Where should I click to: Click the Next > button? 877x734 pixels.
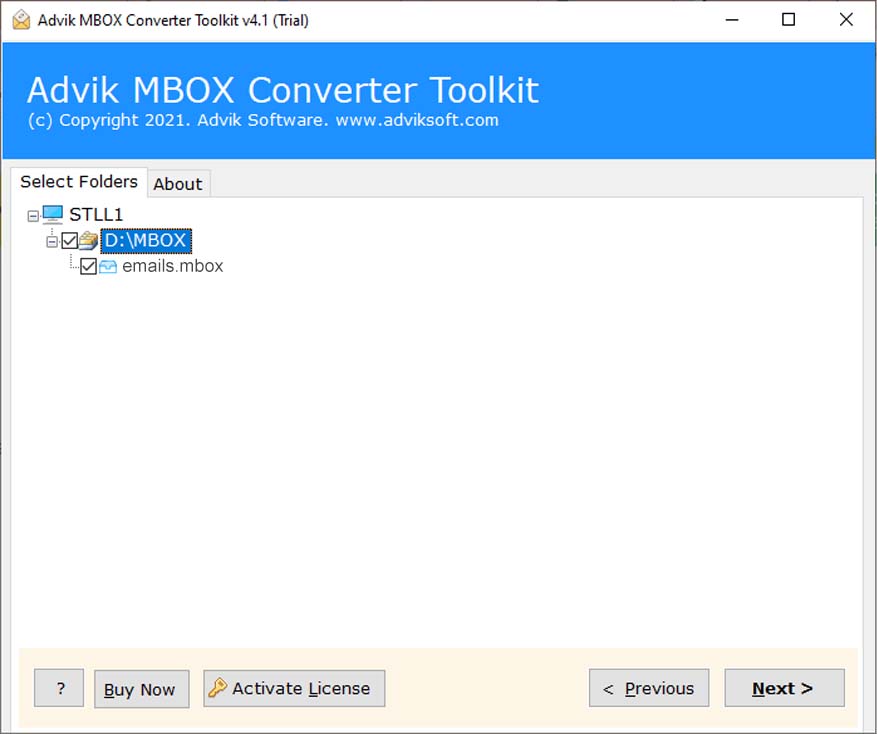click(784, 688)
